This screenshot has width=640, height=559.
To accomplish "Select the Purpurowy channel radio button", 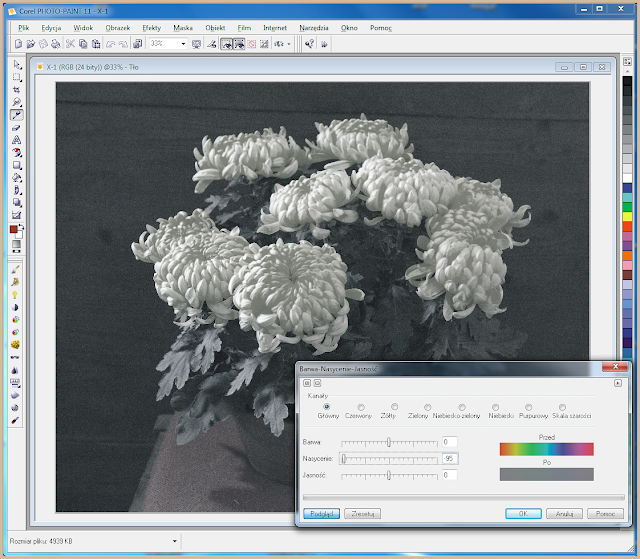I will [529, 407].
